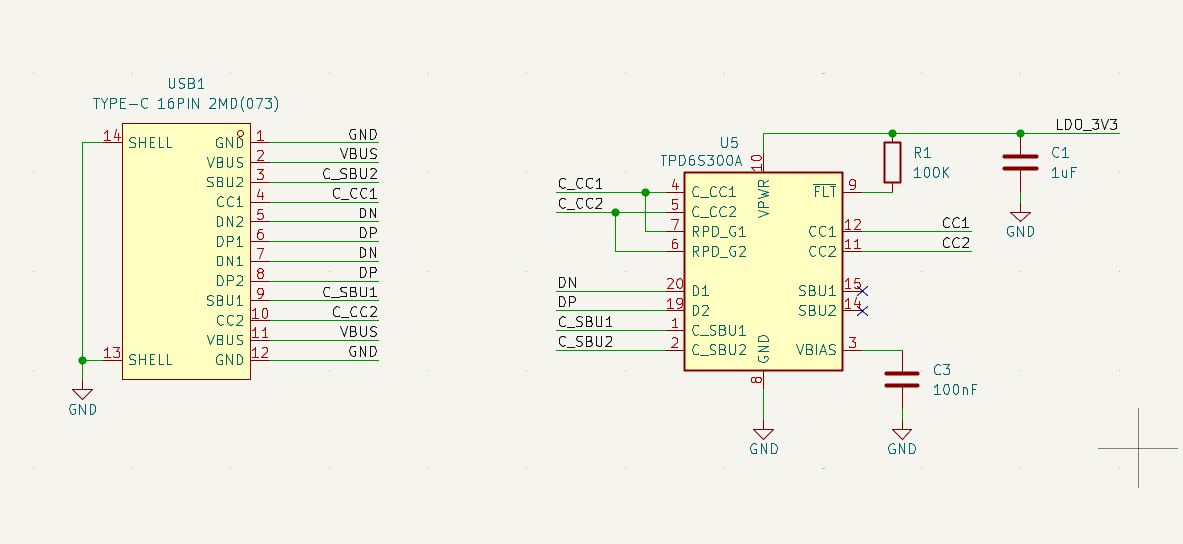Select the 100nF value text of C3
1183x544 pixels.
pos(955,389)
